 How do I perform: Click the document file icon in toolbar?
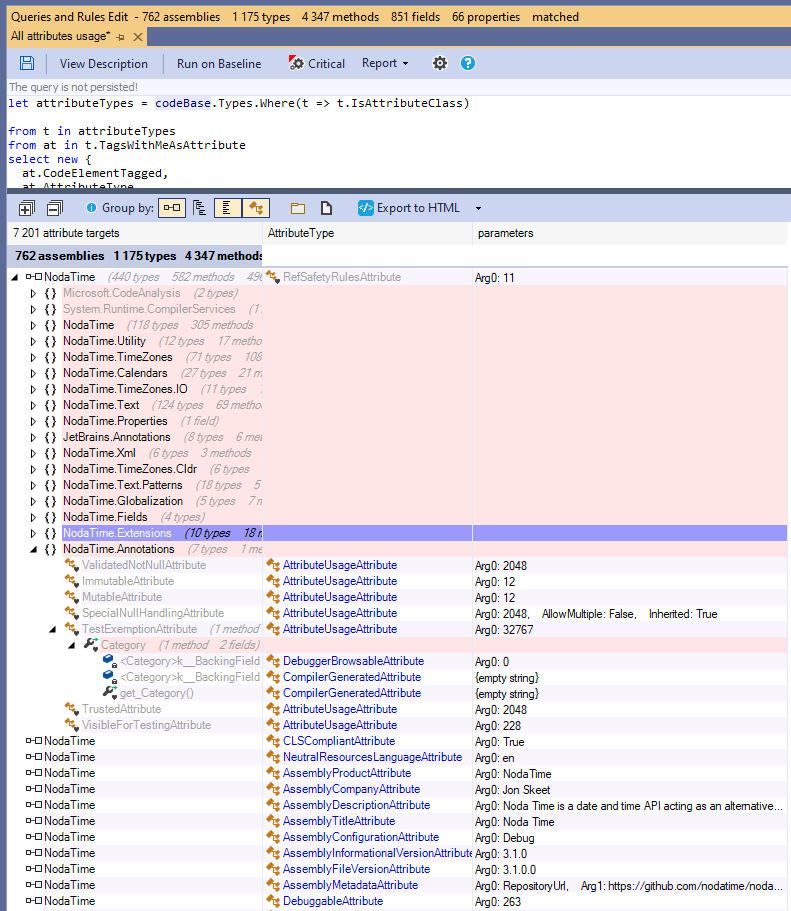(x=327, y=208)
